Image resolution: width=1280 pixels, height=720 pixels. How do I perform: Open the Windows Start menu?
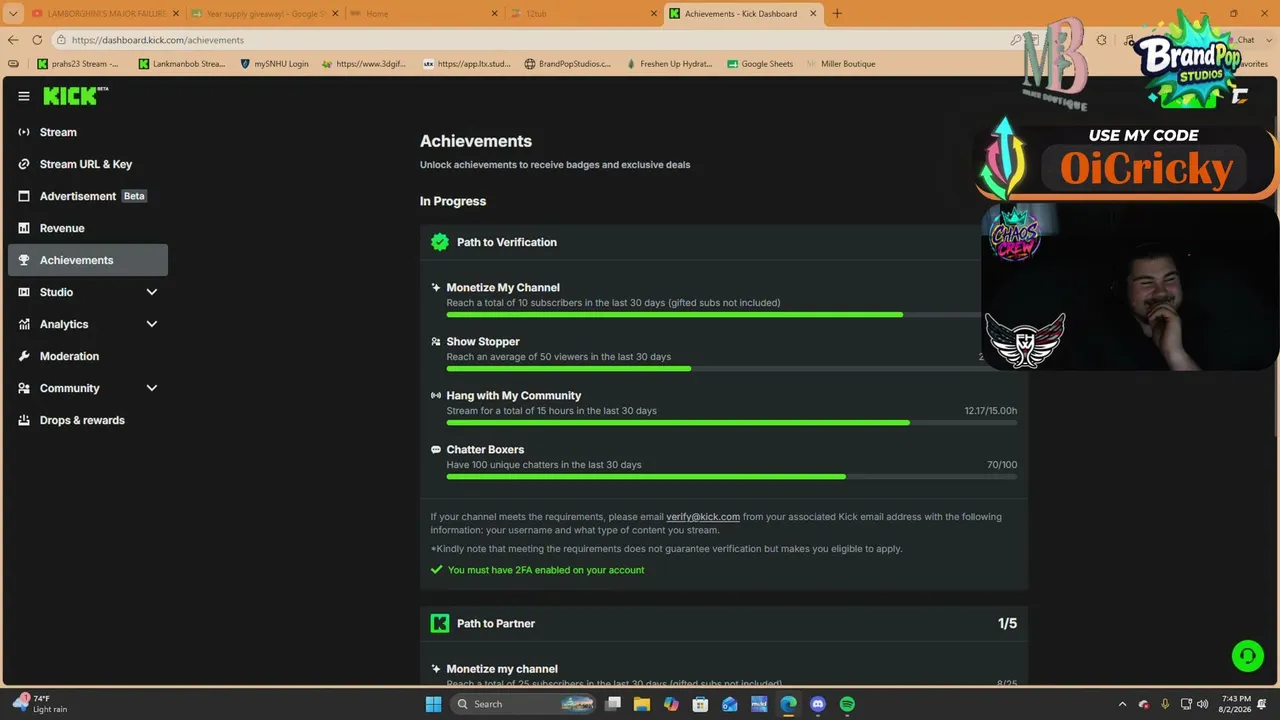433,704
